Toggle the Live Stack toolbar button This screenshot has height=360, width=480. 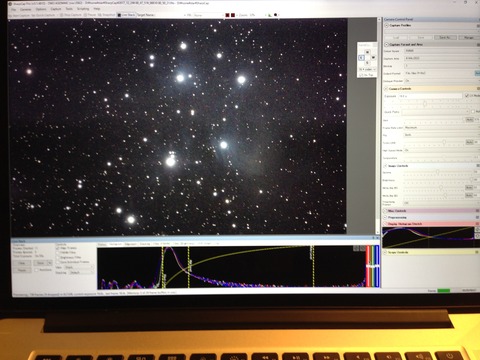tap(126, 15)
